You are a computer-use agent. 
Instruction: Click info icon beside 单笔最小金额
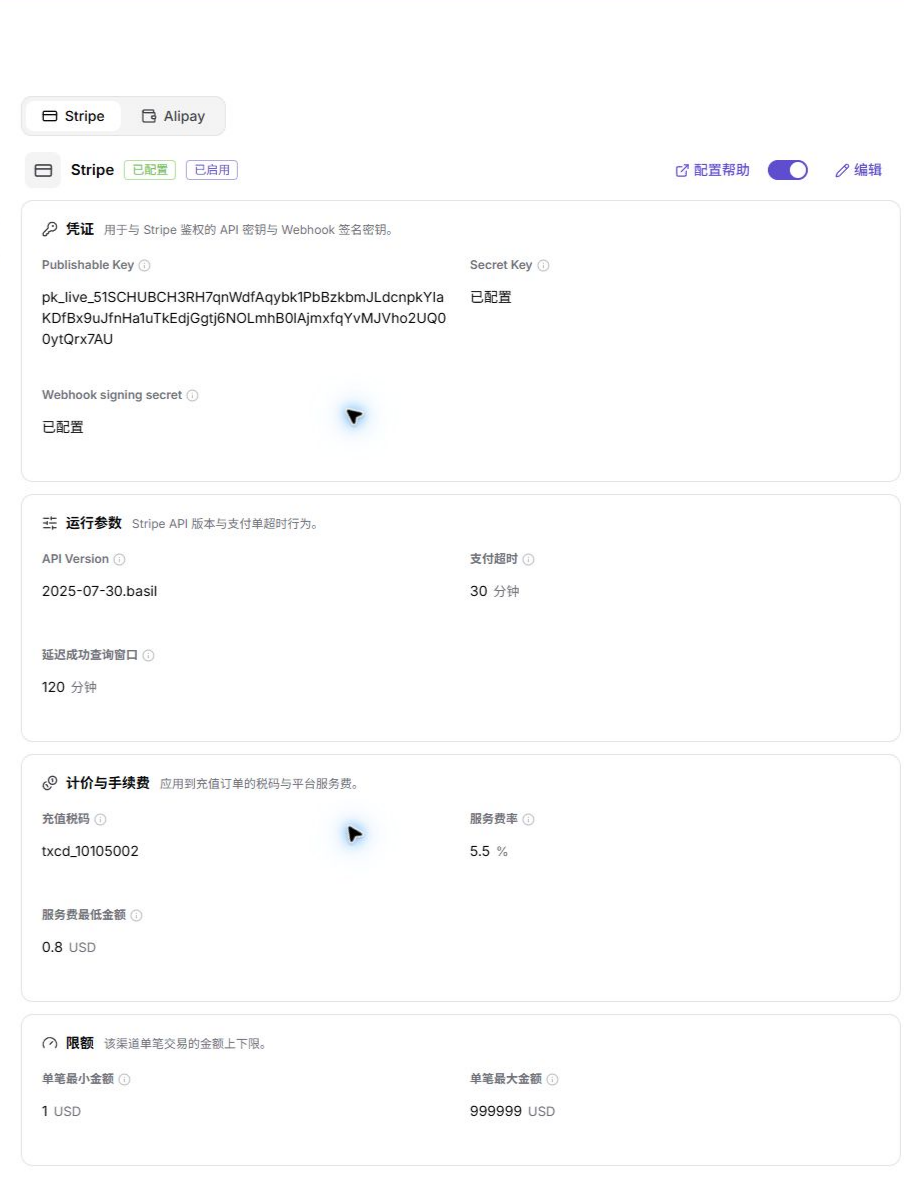click(125, 1080)
